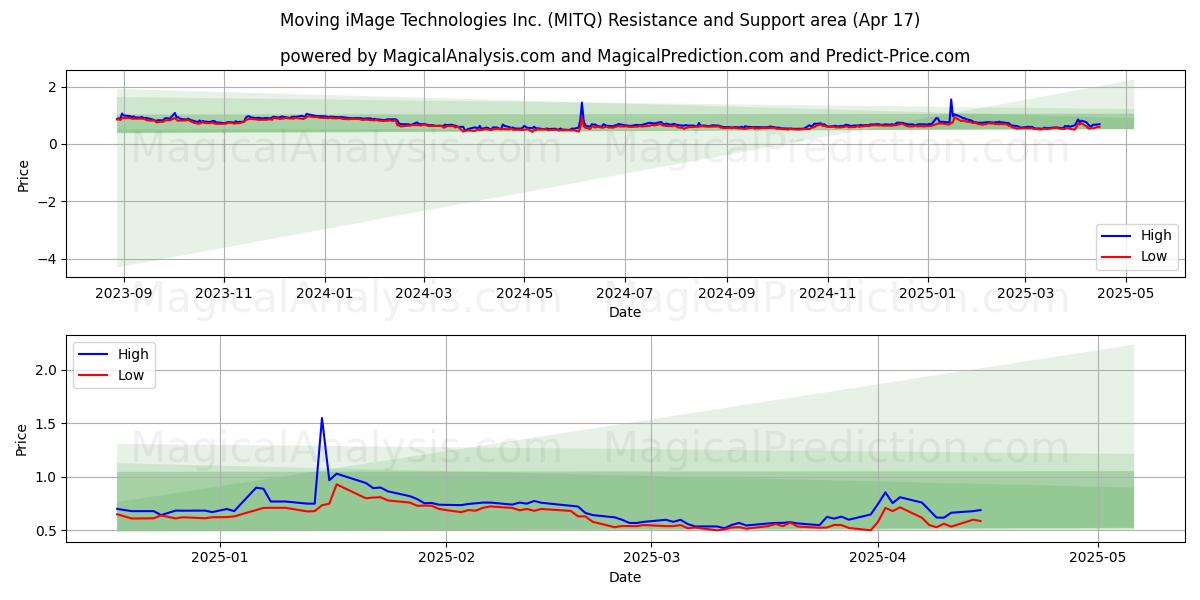
Task: Click the June 2024 price spike in upper chart
Action: [x=582, y=103]
